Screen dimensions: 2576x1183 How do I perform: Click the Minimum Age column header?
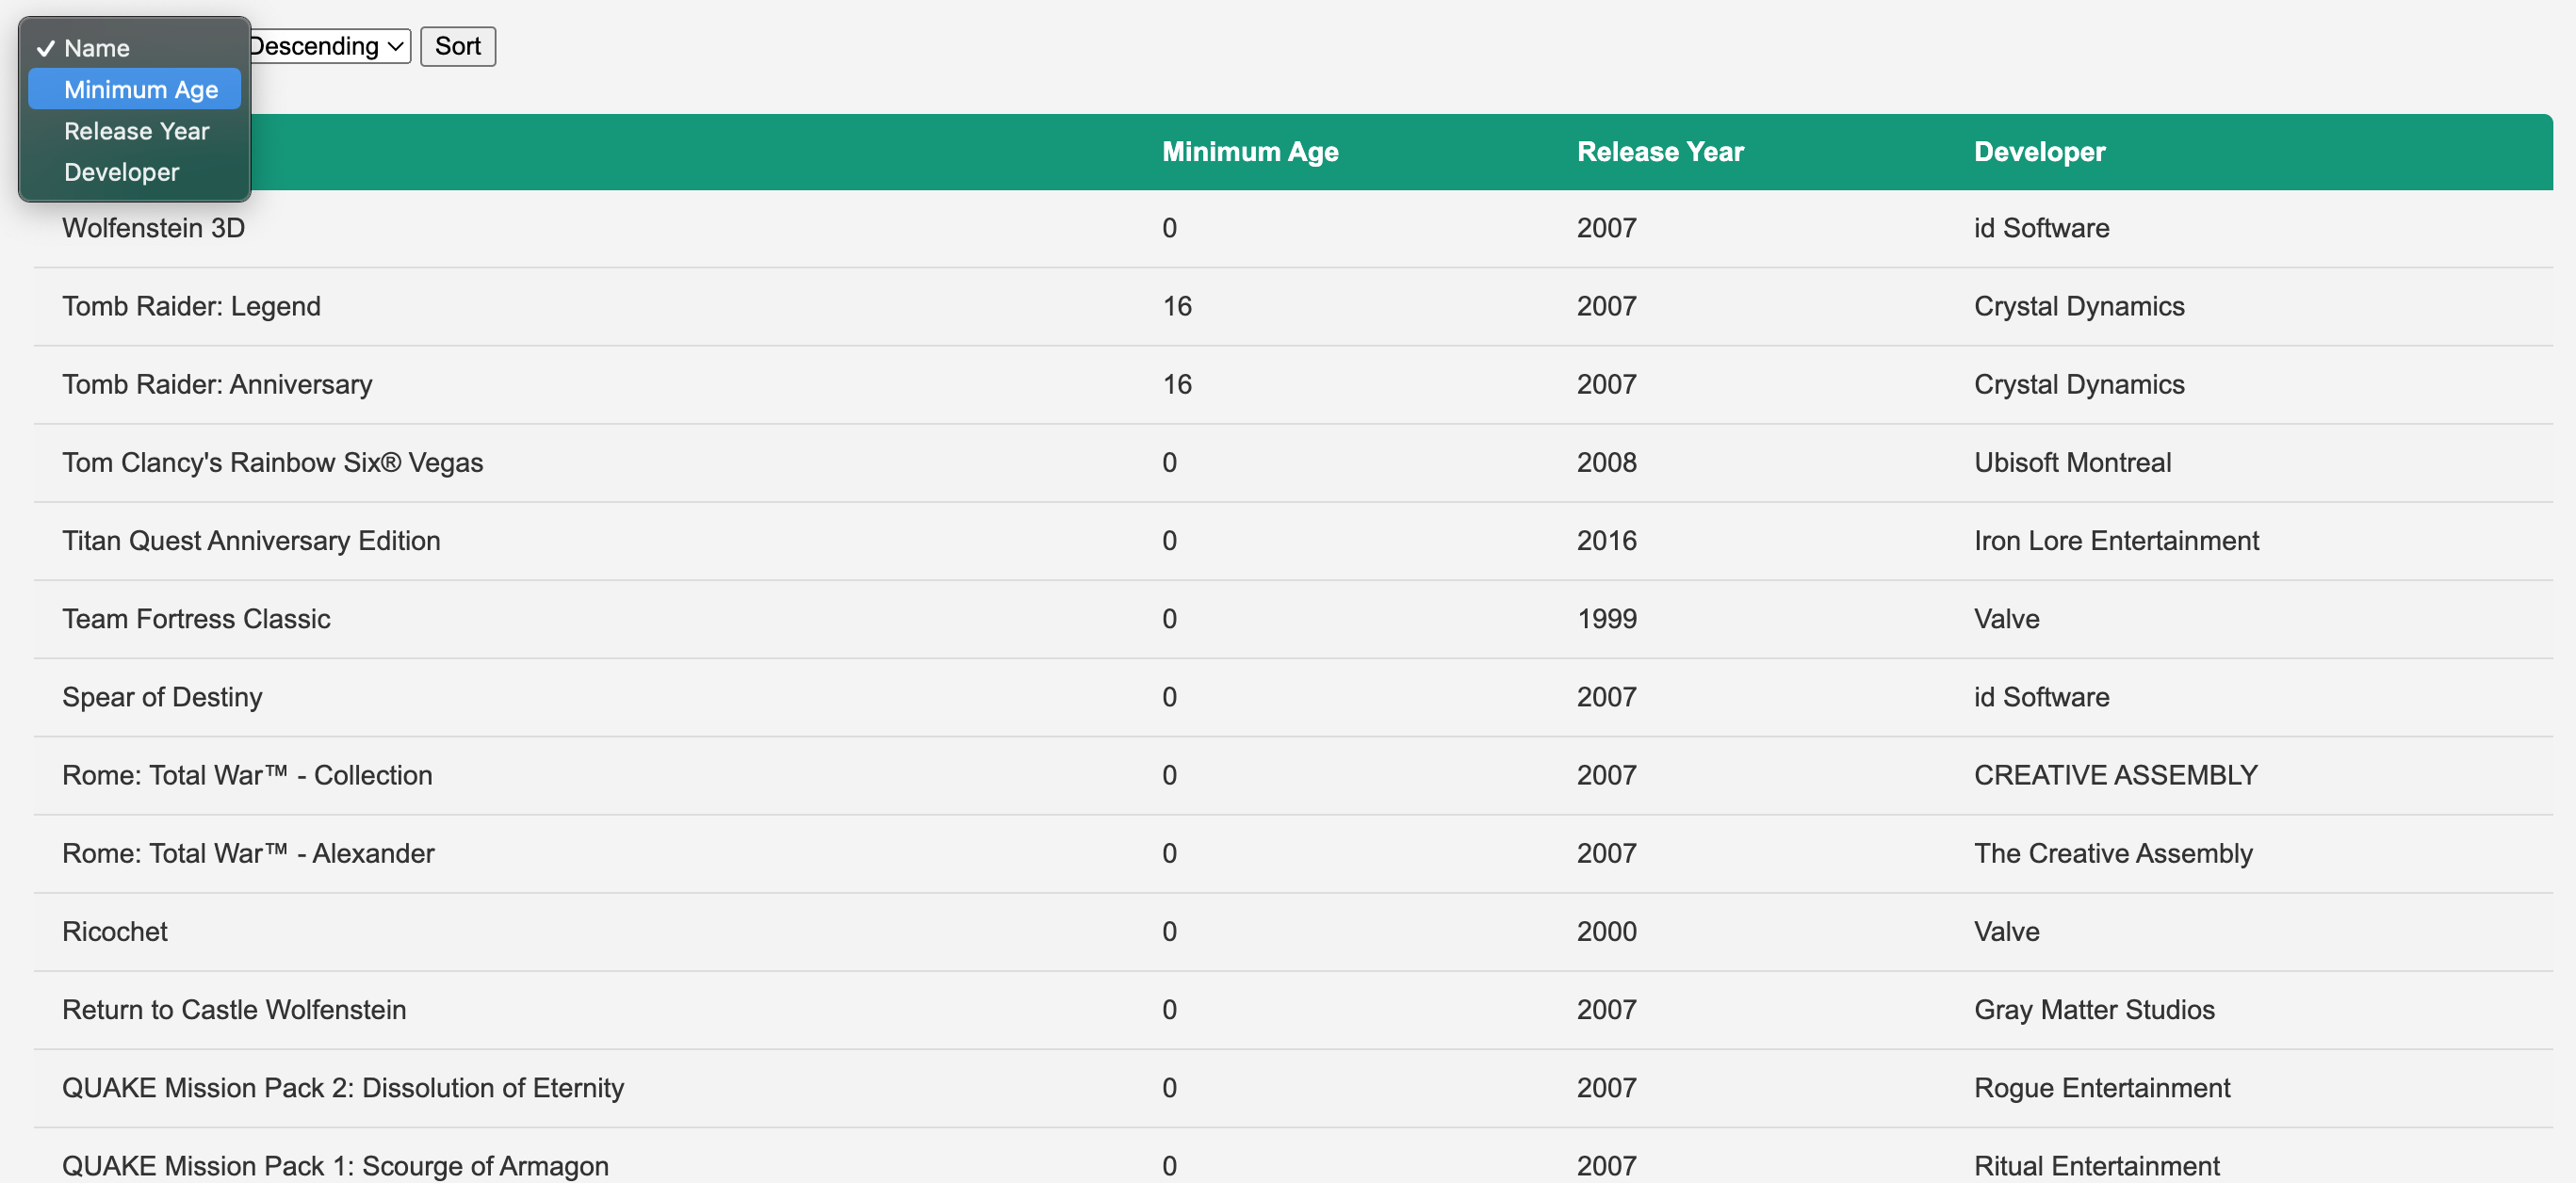[x=1250, y=152]
